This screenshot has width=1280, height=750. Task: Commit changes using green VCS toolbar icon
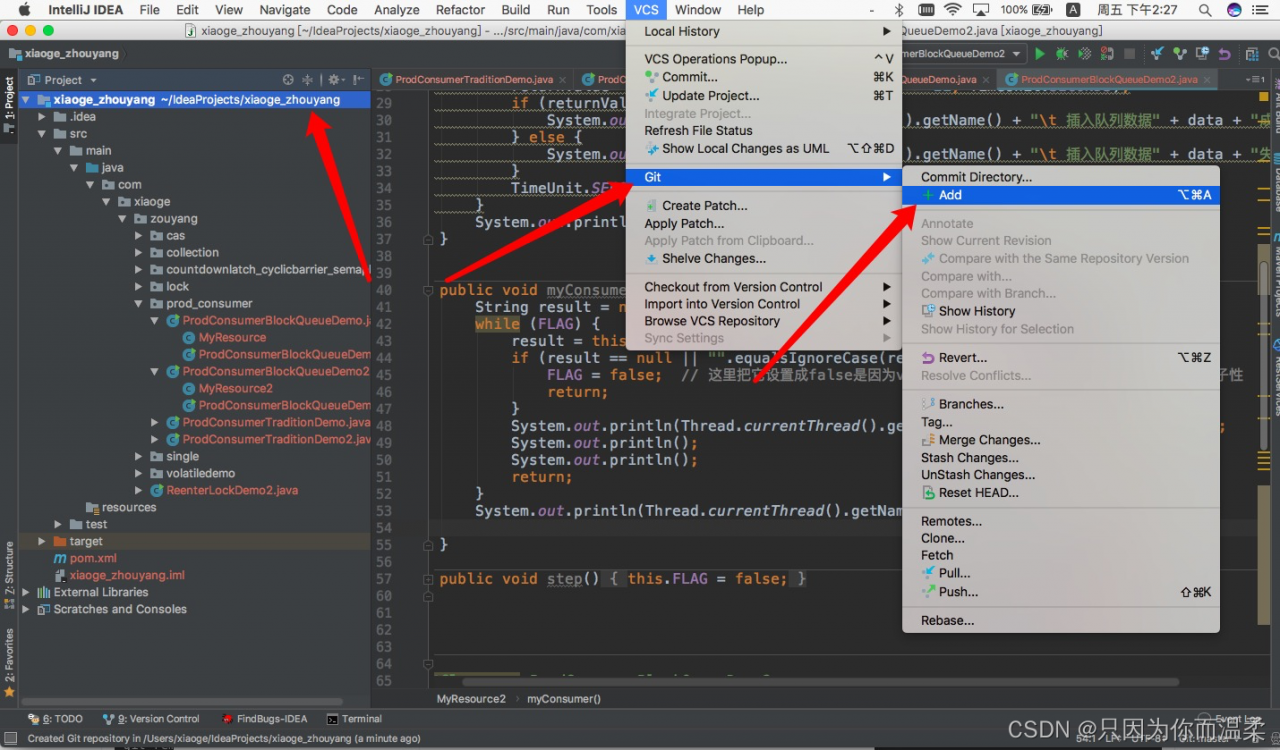tap(1180, 54)
